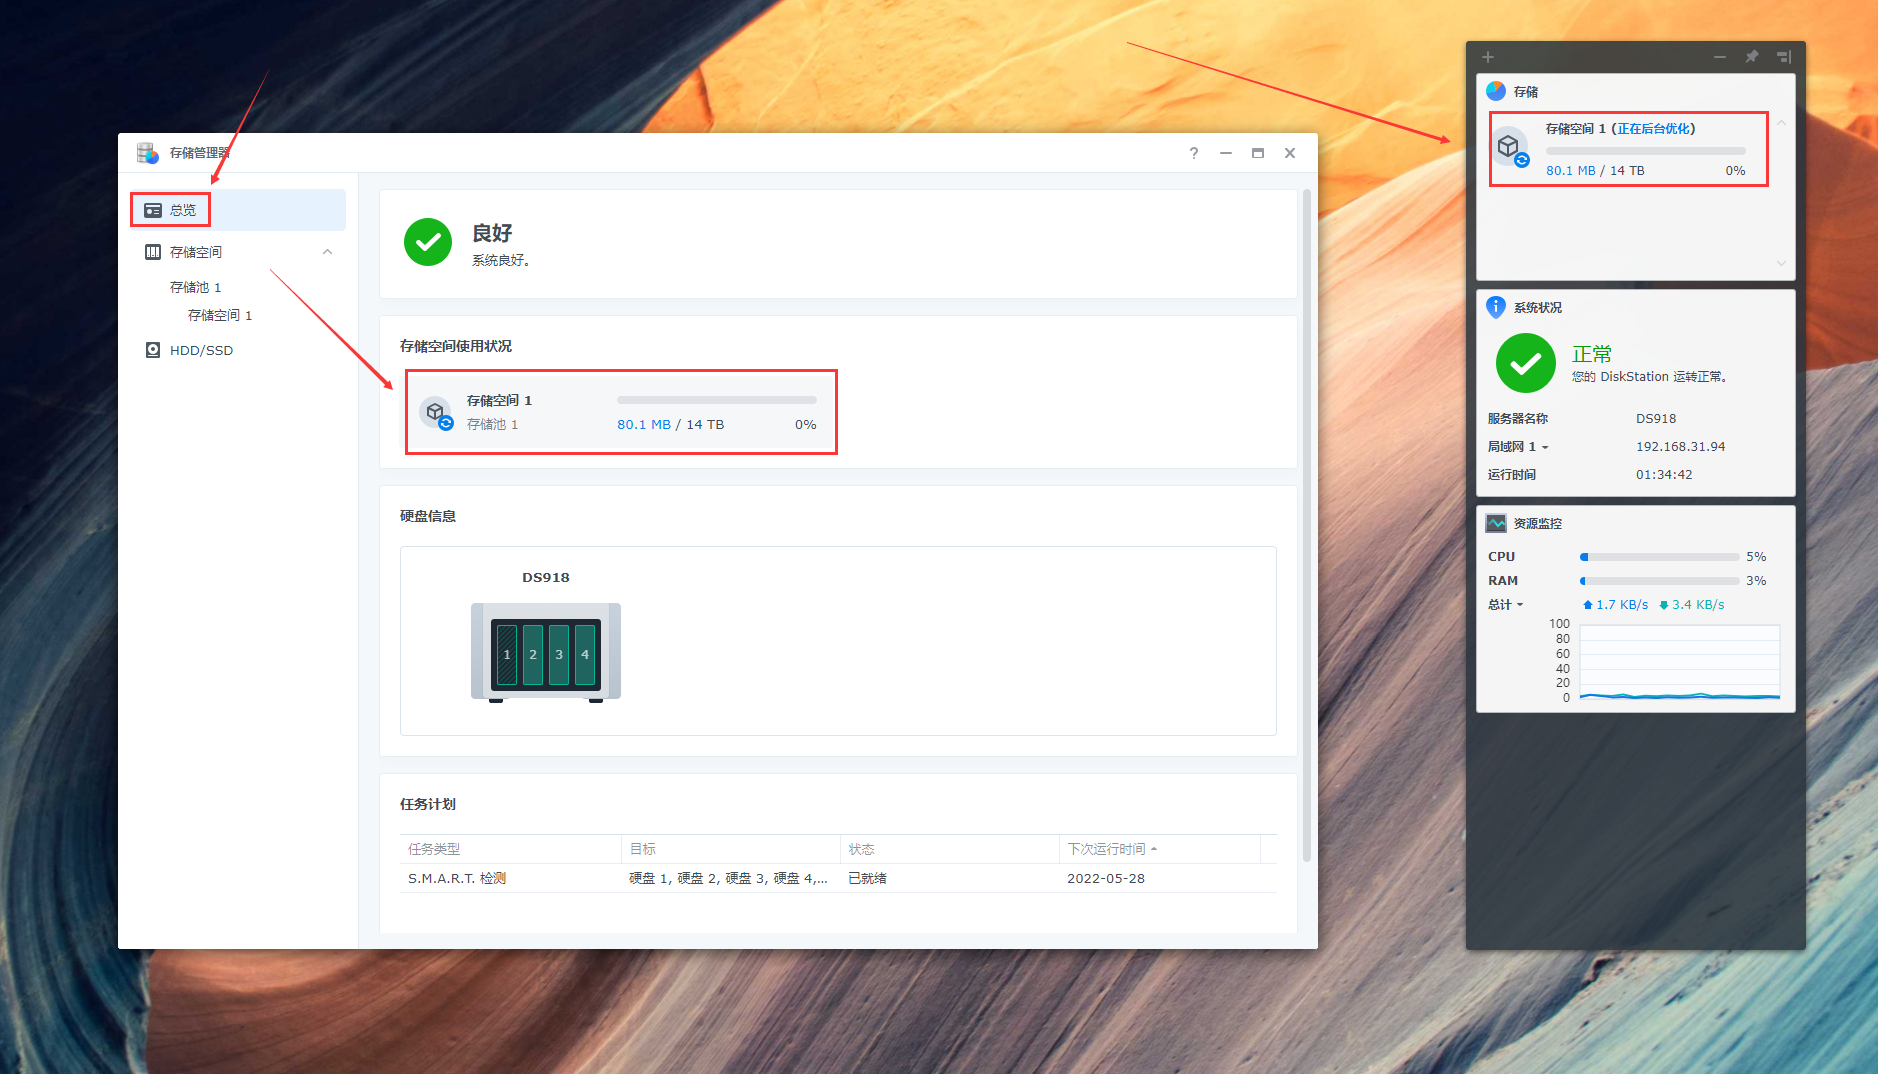This screenshot has height=1074, width=1878.
Task: Click the pin icon on widget panel
Action: [1752, 57]
